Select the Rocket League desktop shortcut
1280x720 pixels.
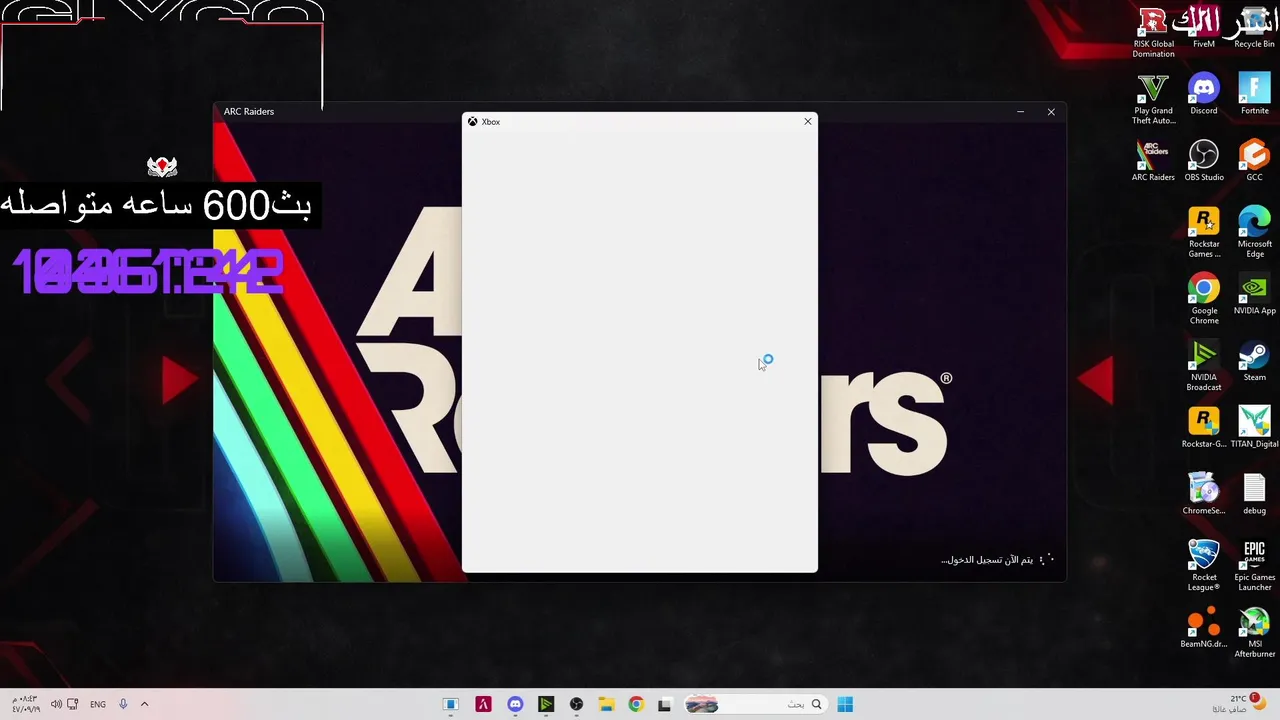click(x=1204, y=566)
